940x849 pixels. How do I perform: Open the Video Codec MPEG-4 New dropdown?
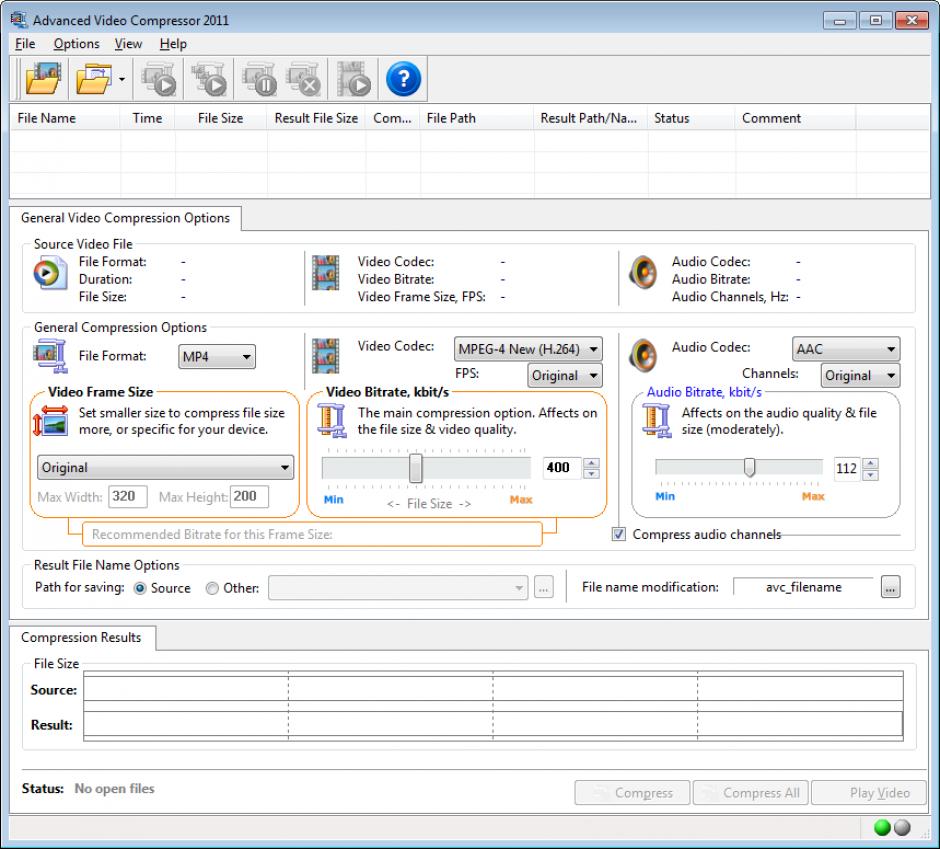coord(528,349)
